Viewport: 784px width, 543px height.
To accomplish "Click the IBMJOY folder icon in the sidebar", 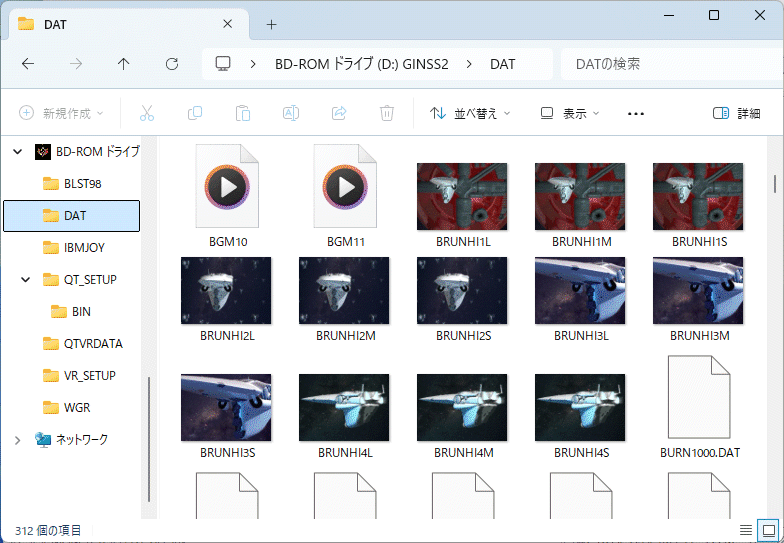I will click(50, 248).
